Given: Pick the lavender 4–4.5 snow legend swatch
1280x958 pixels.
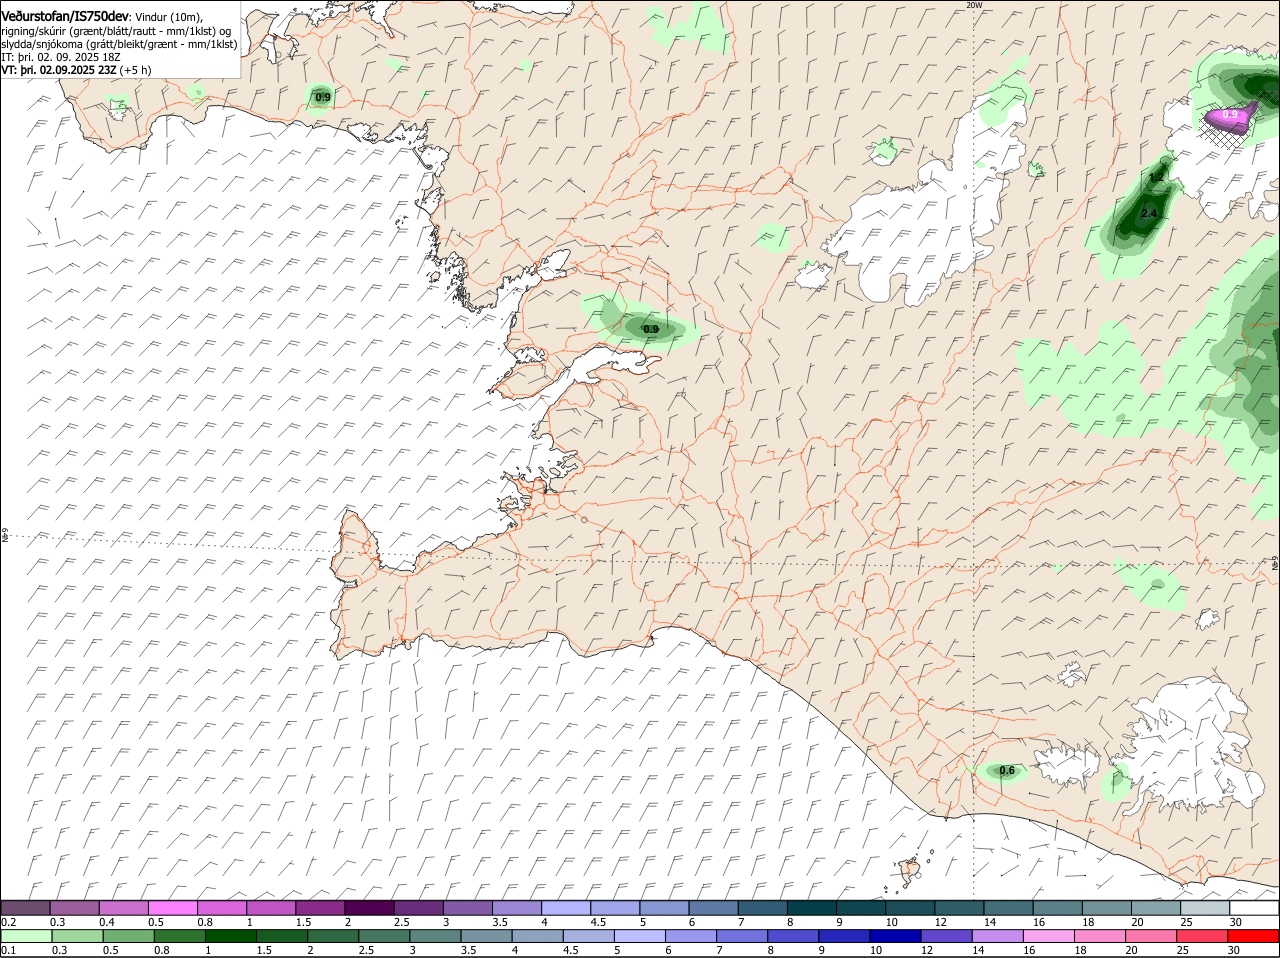Looking at the screenshot, I should coord(566,908).
